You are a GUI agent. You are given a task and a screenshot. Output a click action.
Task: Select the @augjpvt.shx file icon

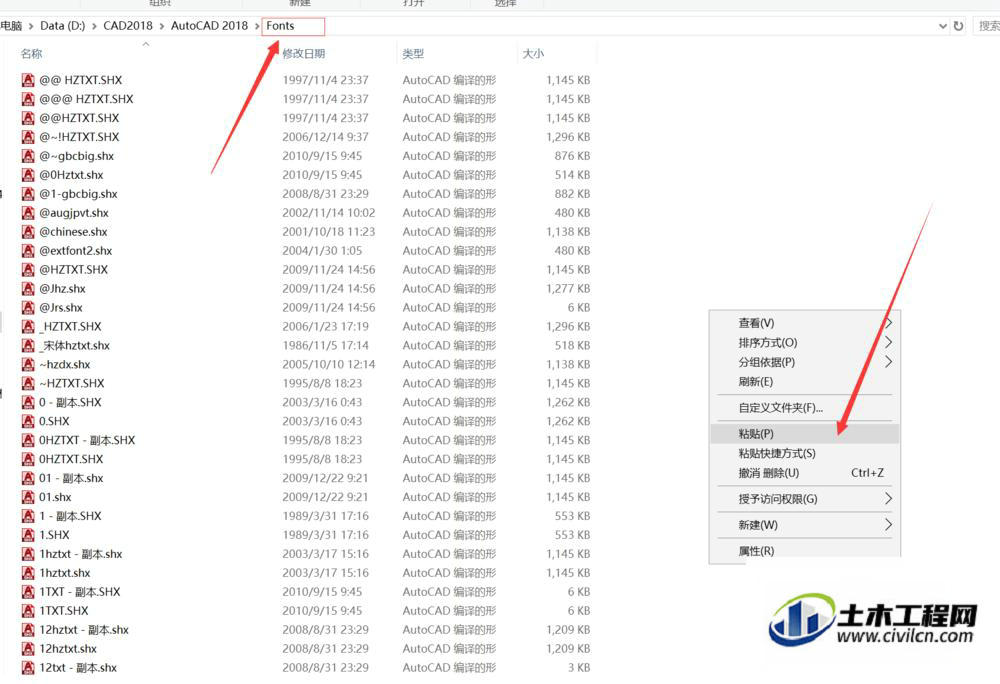coord(28,213)
